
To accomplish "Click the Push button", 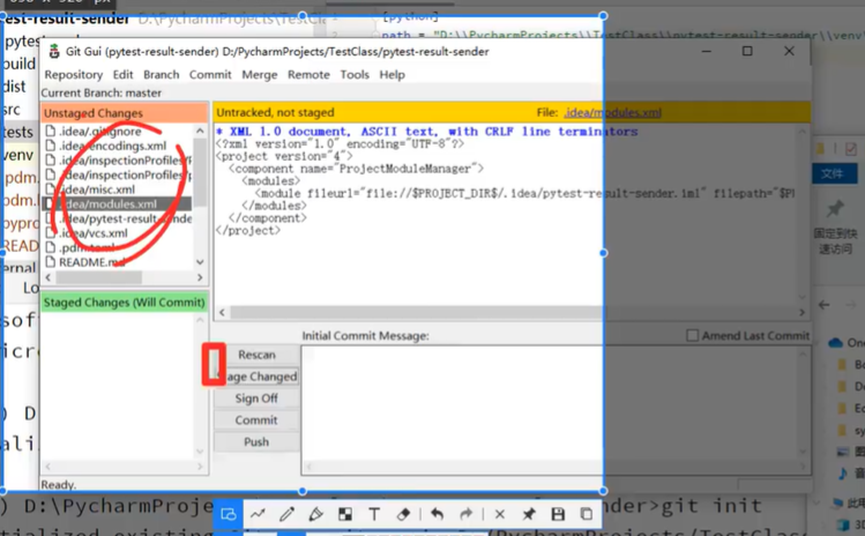I will [x=257, y=442].
